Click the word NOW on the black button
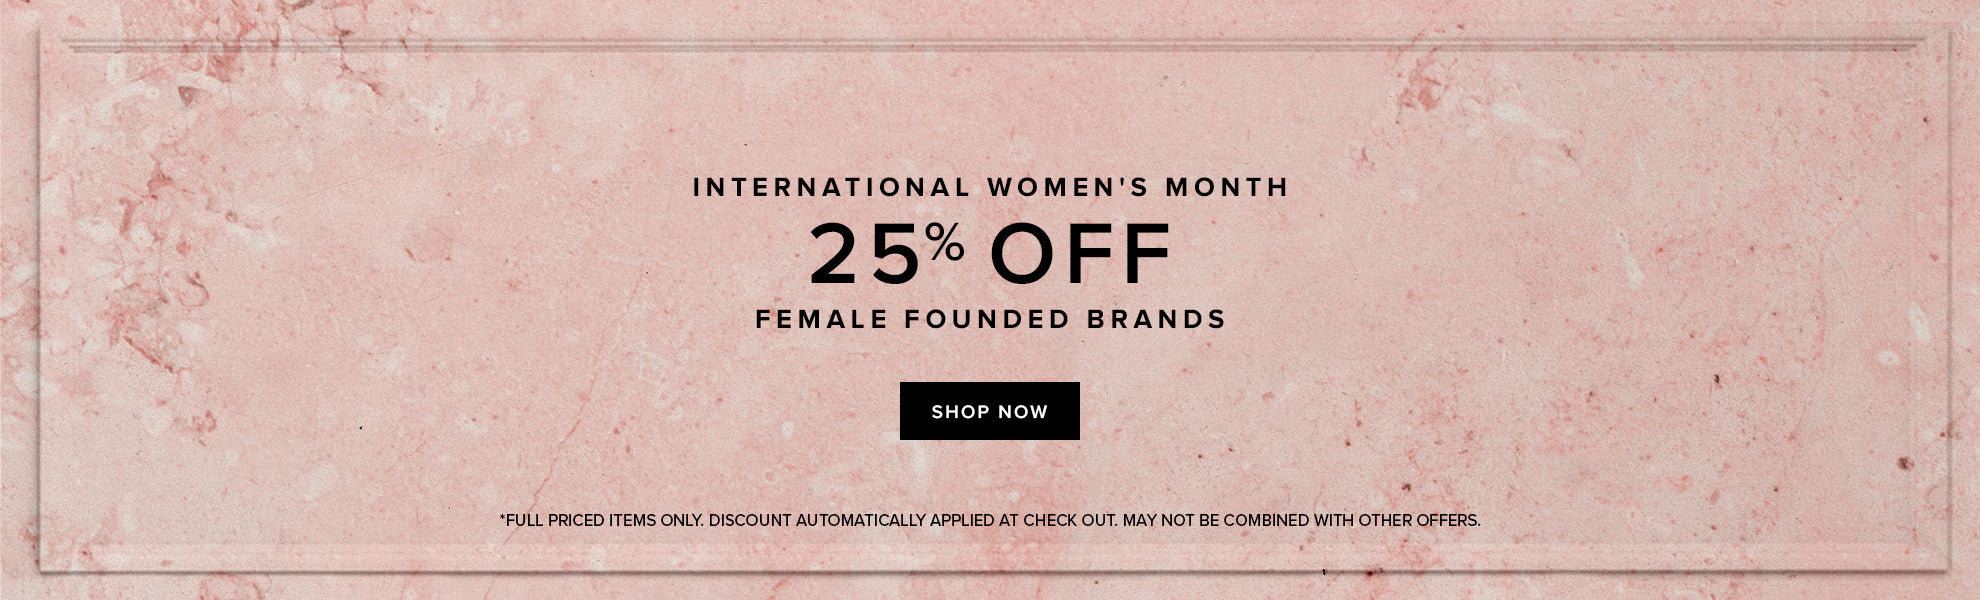 tap(1025, 412)
